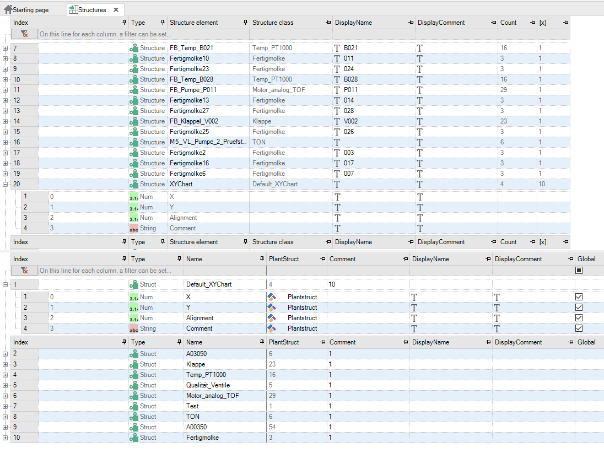Click structure icon of Fertigmolke23 row

point(134,69)
